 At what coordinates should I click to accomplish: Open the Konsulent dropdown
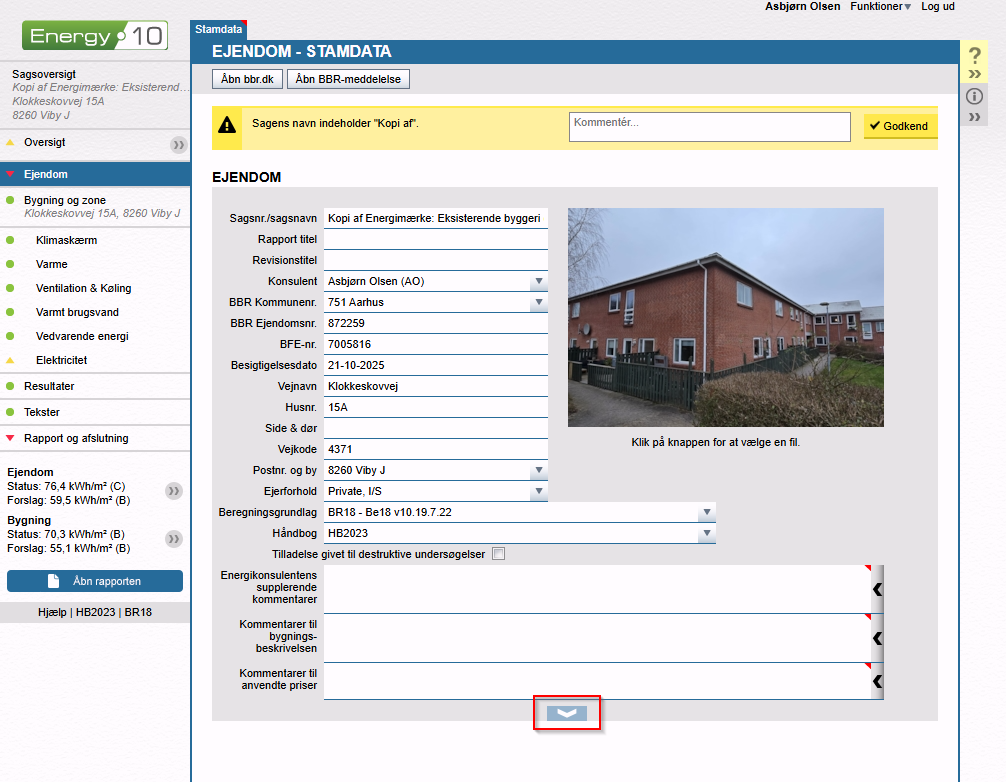pyautogui.click(x=539, y=282)
